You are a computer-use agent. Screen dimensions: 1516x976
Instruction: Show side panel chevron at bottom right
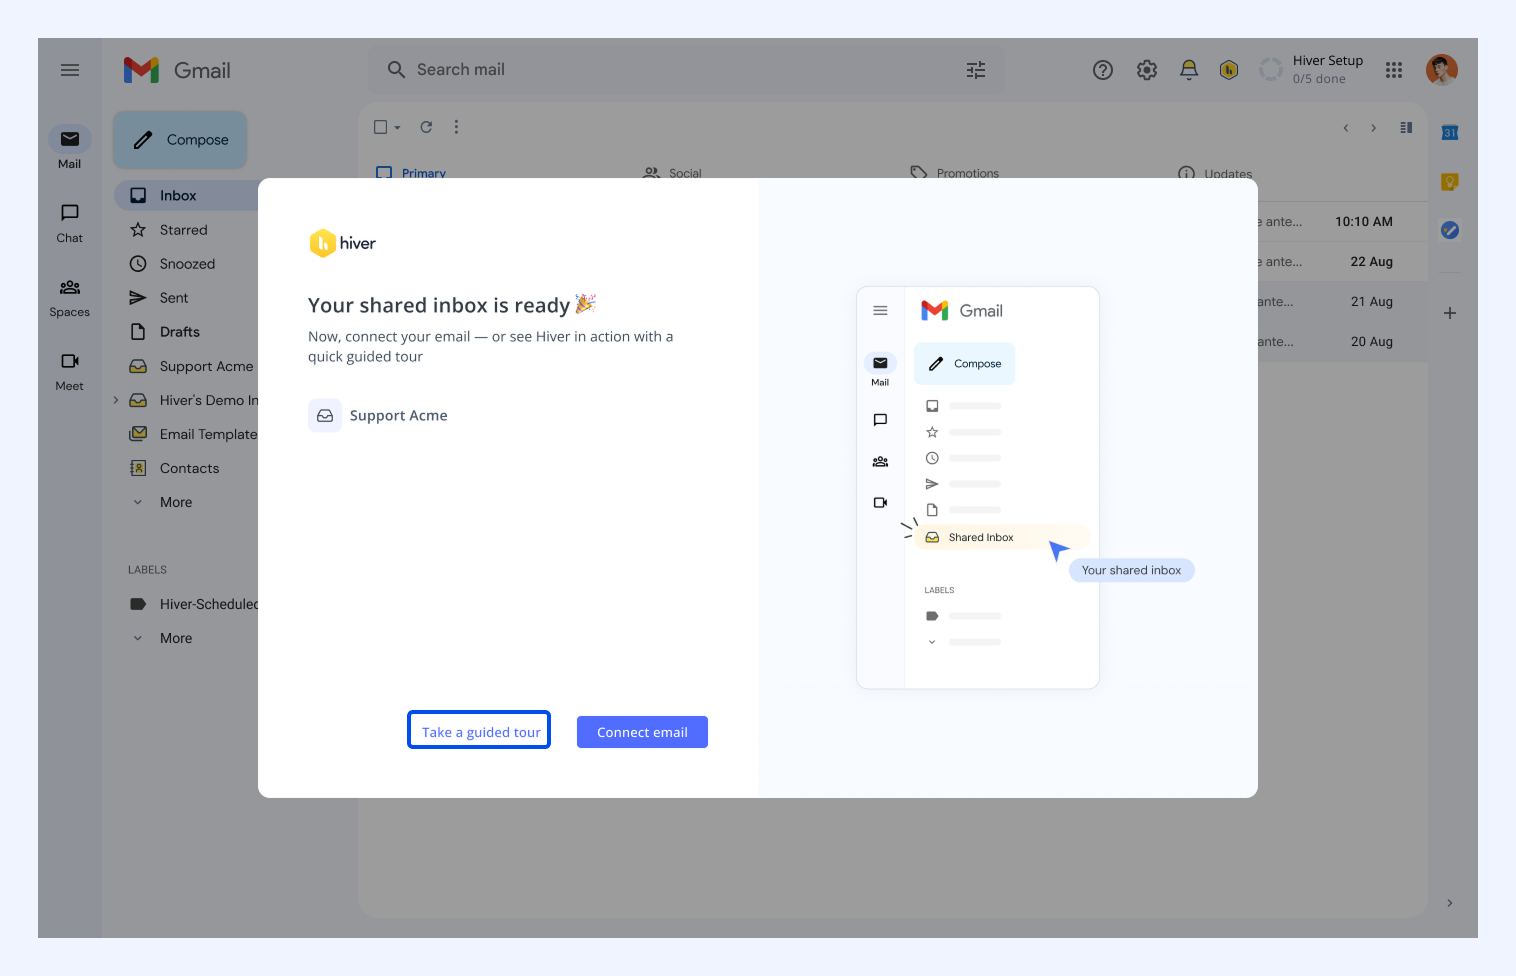tap(1450, 903)
